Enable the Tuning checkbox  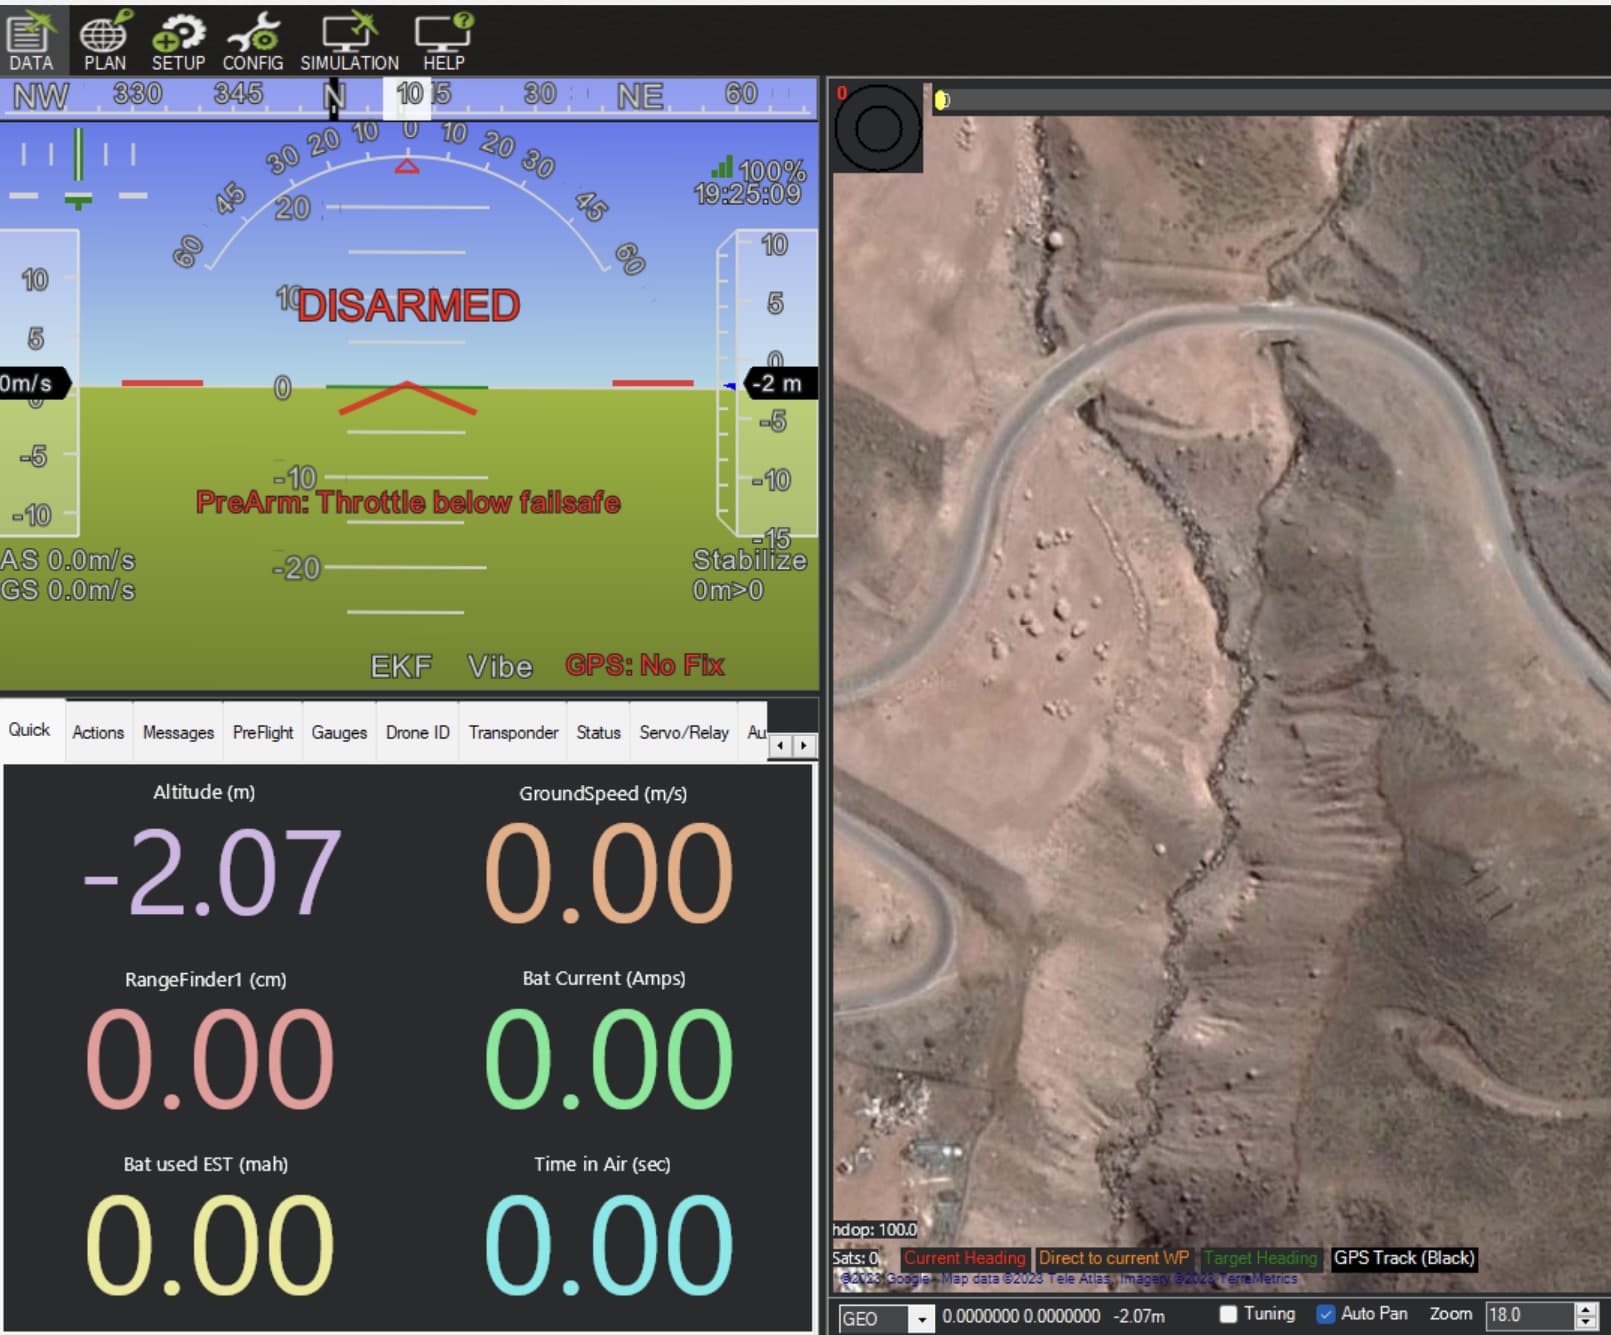click(1229, 1314)
